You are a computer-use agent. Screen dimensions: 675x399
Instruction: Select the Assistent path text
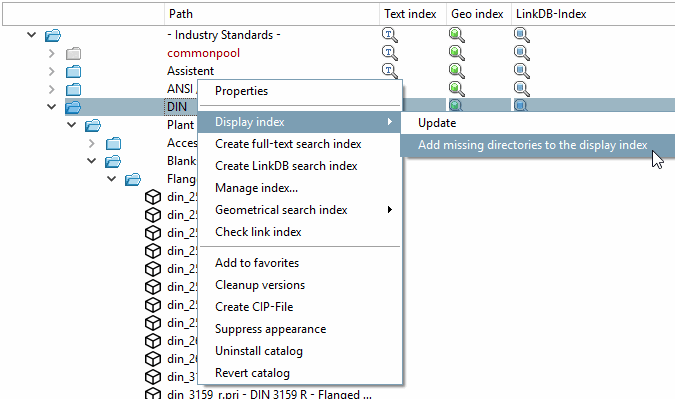pos(190,71)
